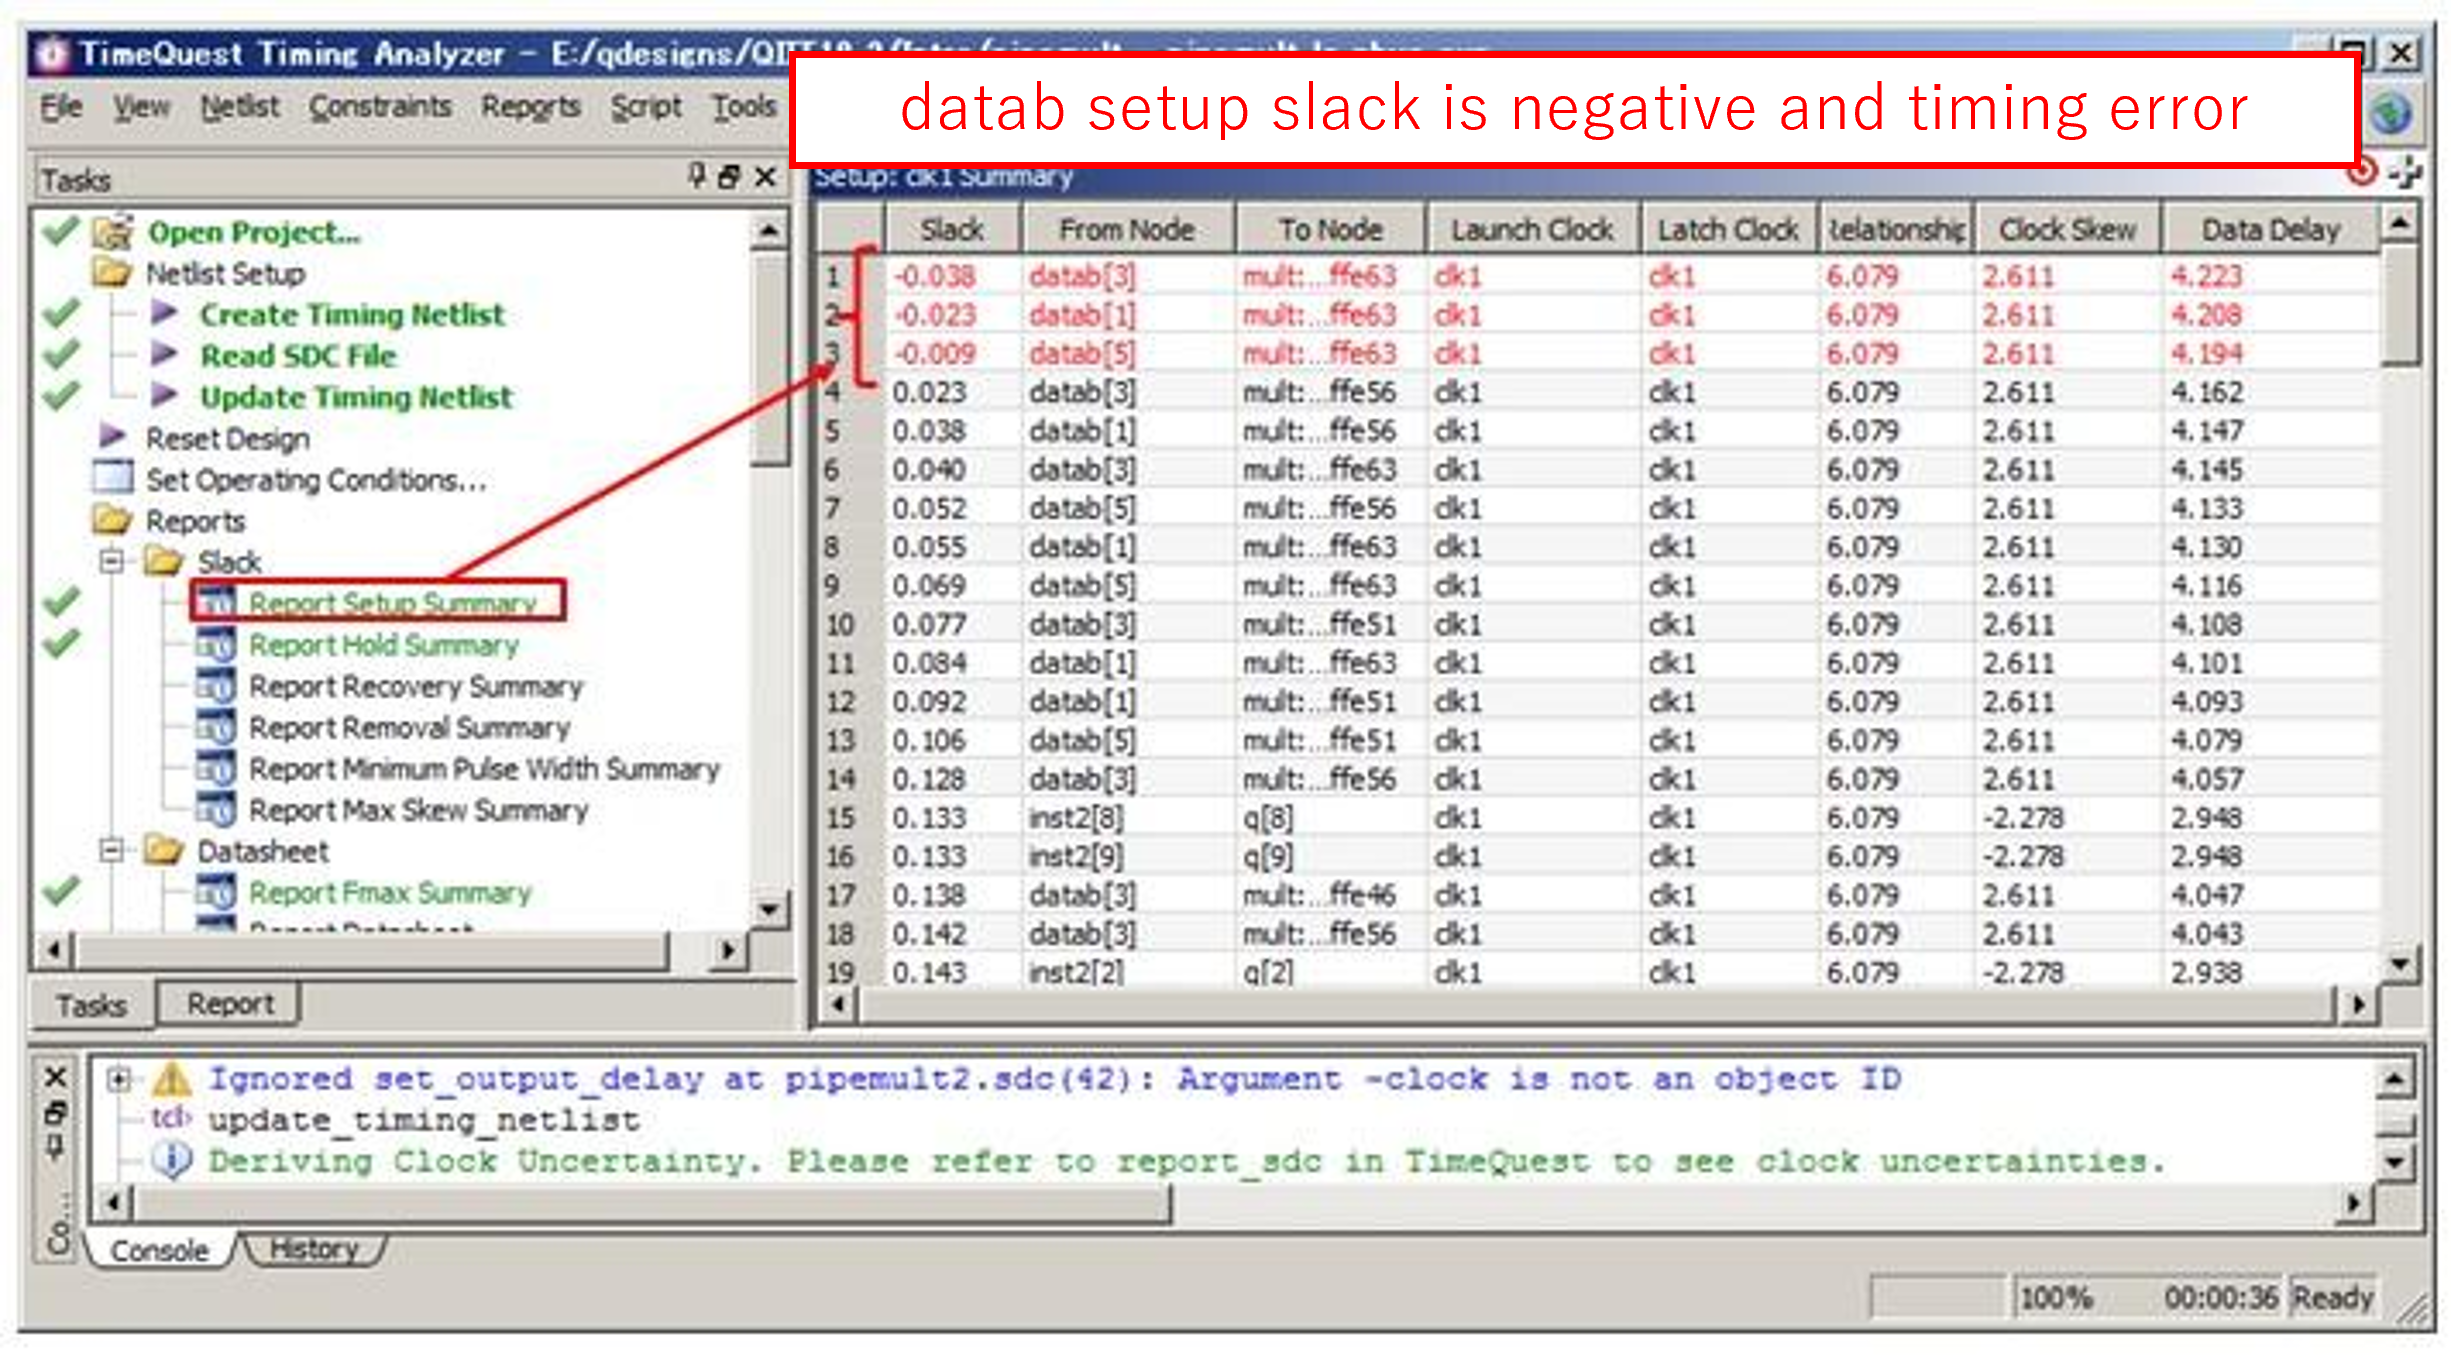Image resolution: width=2451 pixels, height=1361 pixels.
Task: Sort table by Slack column header
Action: pos(951,230)
